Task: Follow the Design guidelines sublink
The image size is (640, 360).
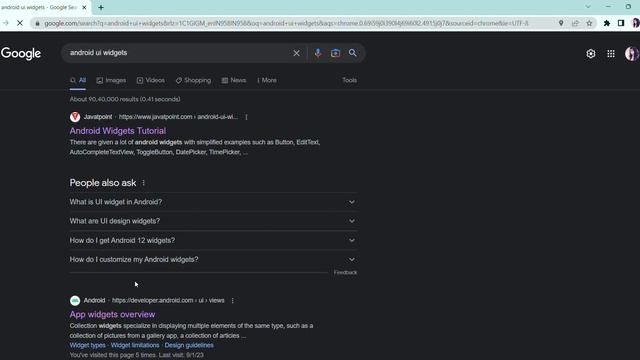Action: tap(189, 345)
